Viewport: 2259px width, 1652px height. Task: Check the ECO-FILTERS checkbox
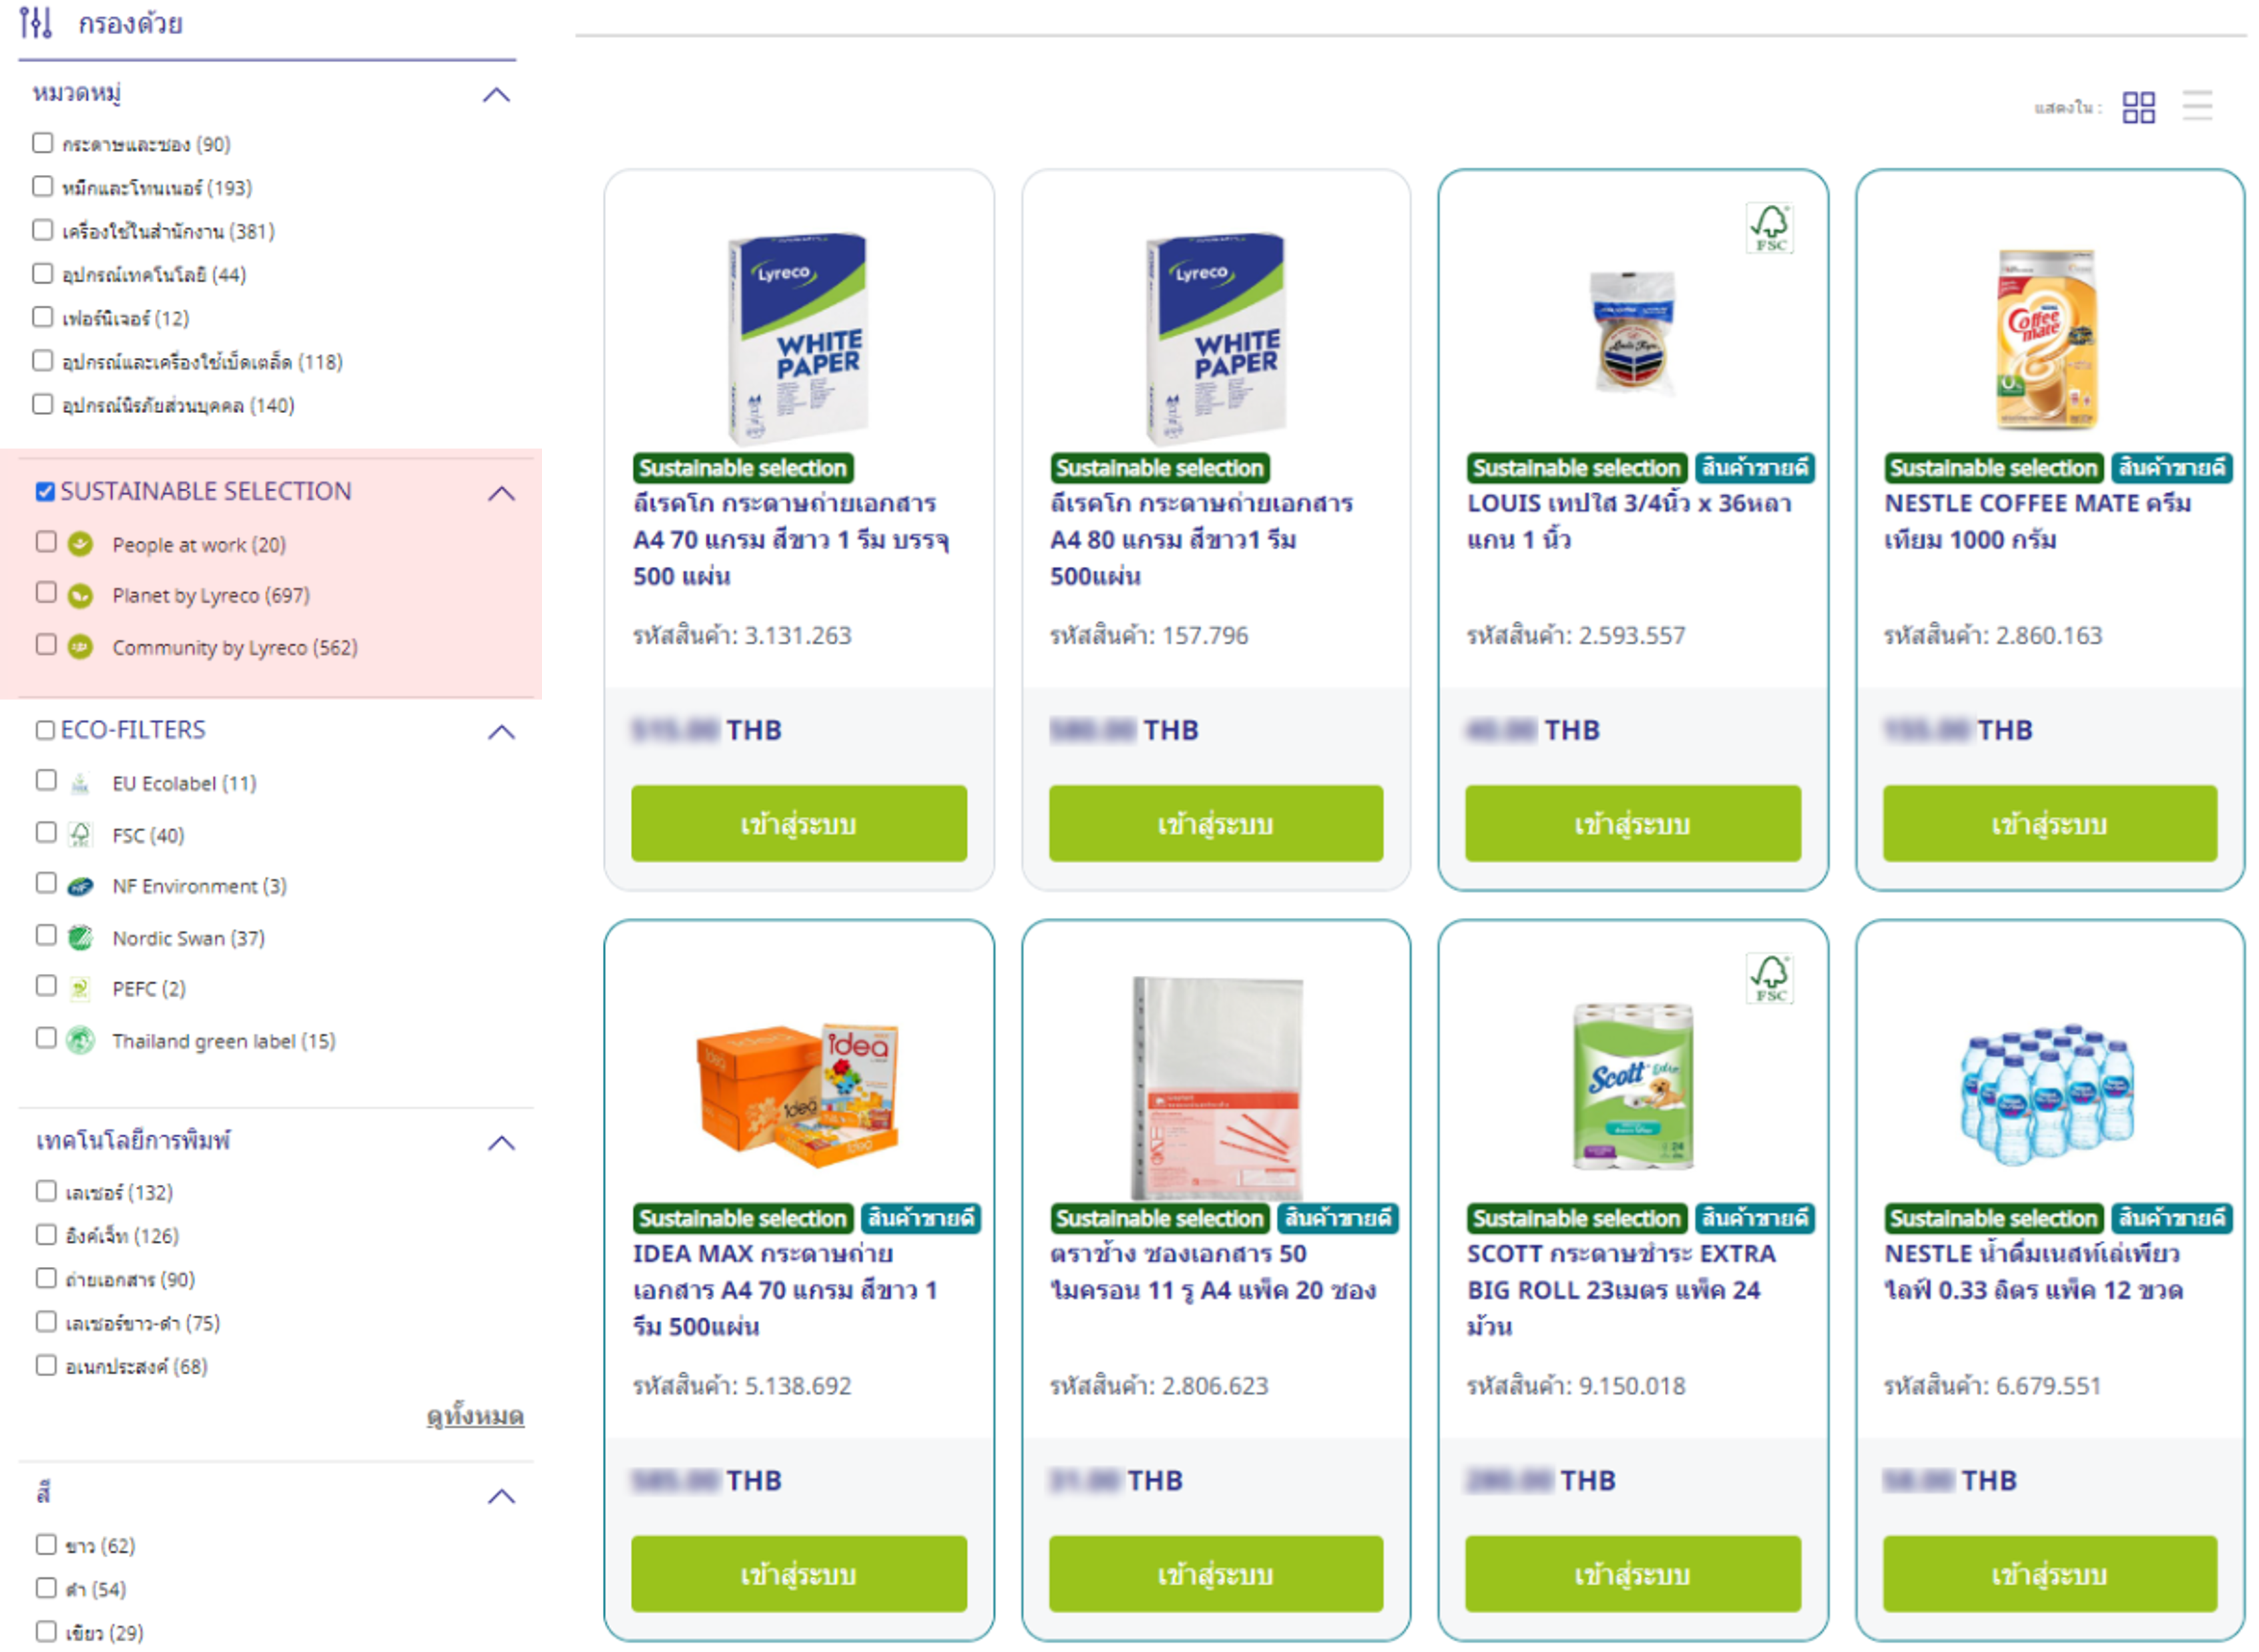45,730
